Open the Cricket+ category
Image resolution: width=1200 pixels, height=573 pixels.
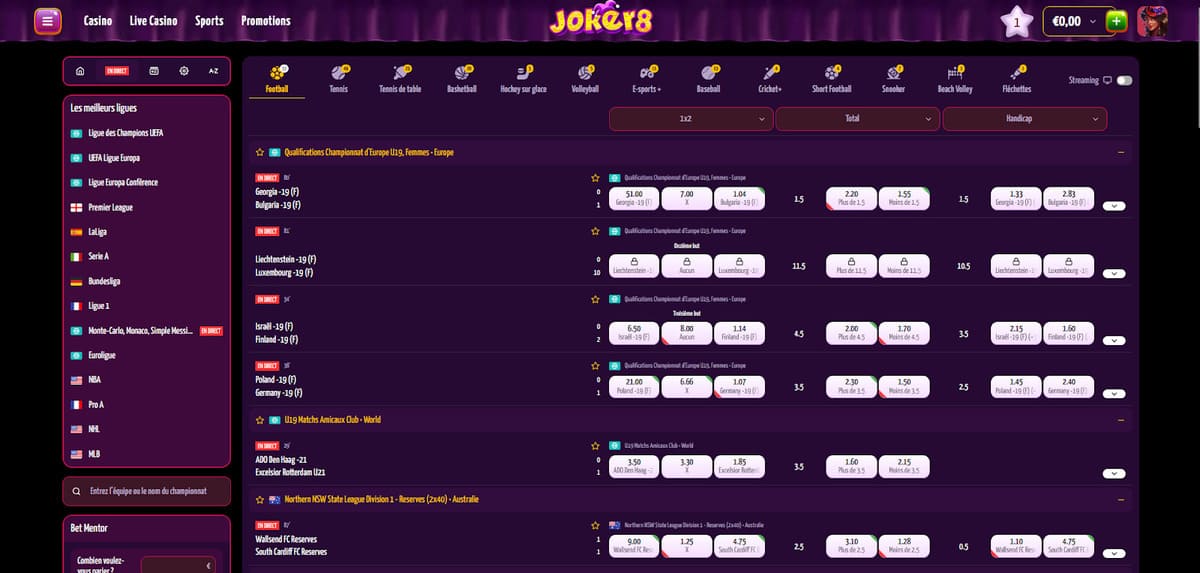[x=770, y=79]
